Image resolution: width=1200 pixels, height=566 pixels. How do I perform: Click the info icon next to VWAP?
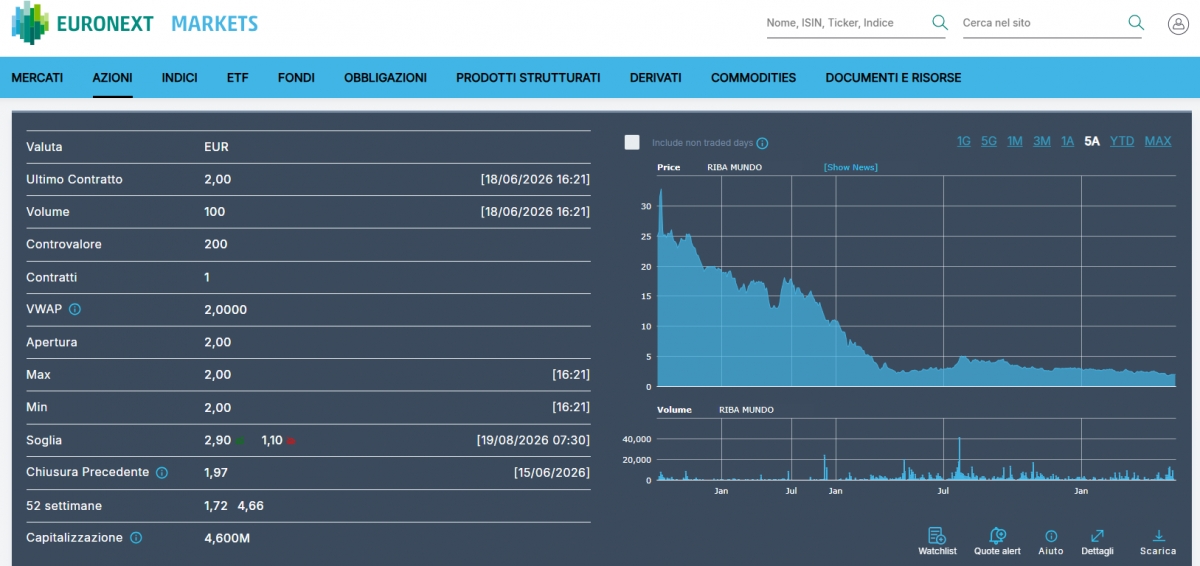75,309
